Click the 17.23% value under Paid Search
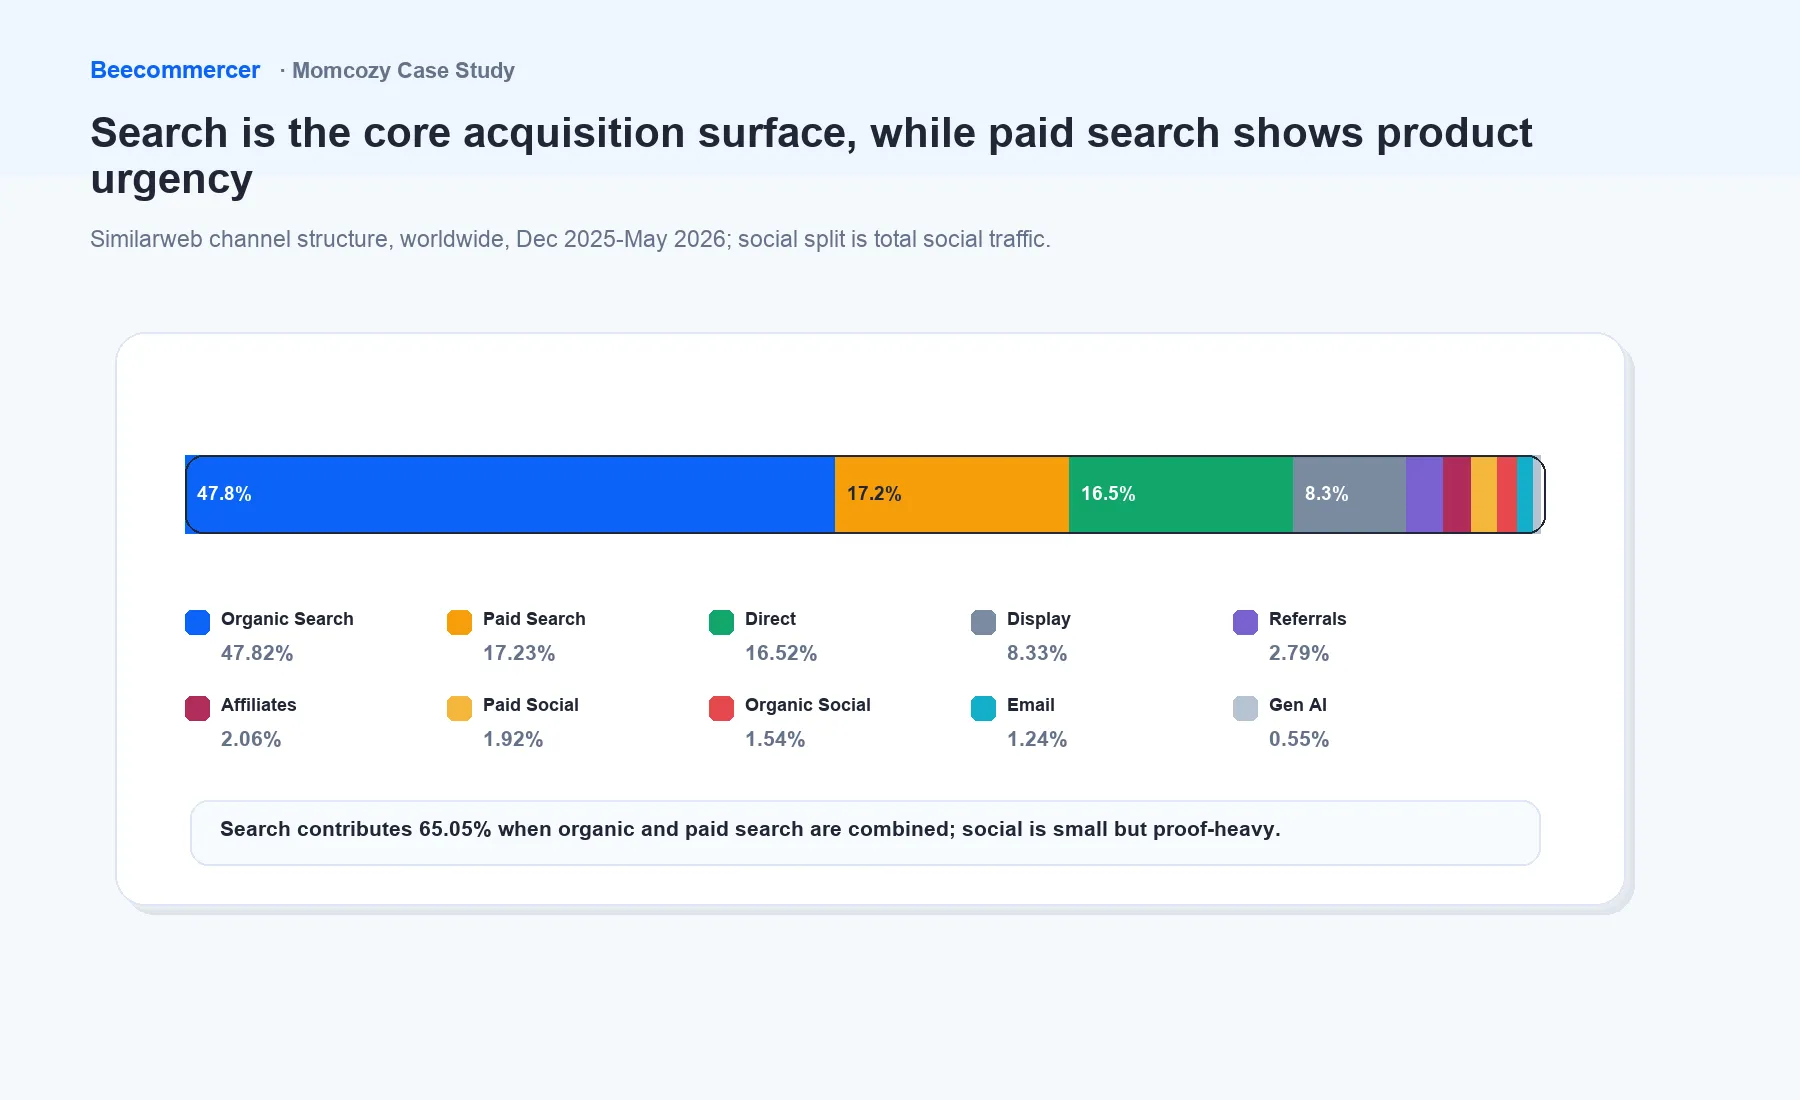This screenshot has height=1100, width=1800. click(519, 653)
